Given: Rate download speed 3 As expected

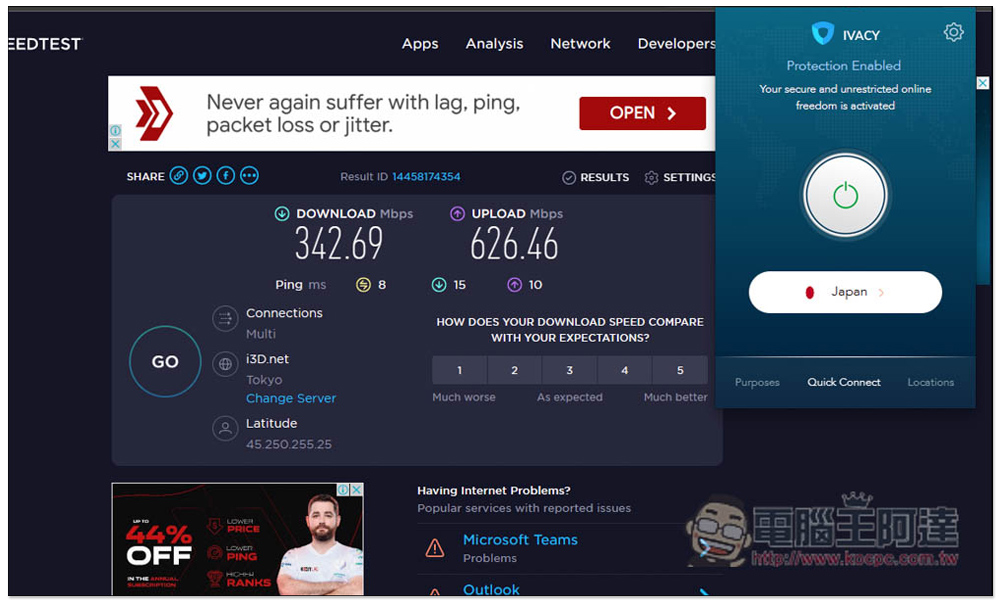Looking at the screenshot, I should [x=570, y=370].
